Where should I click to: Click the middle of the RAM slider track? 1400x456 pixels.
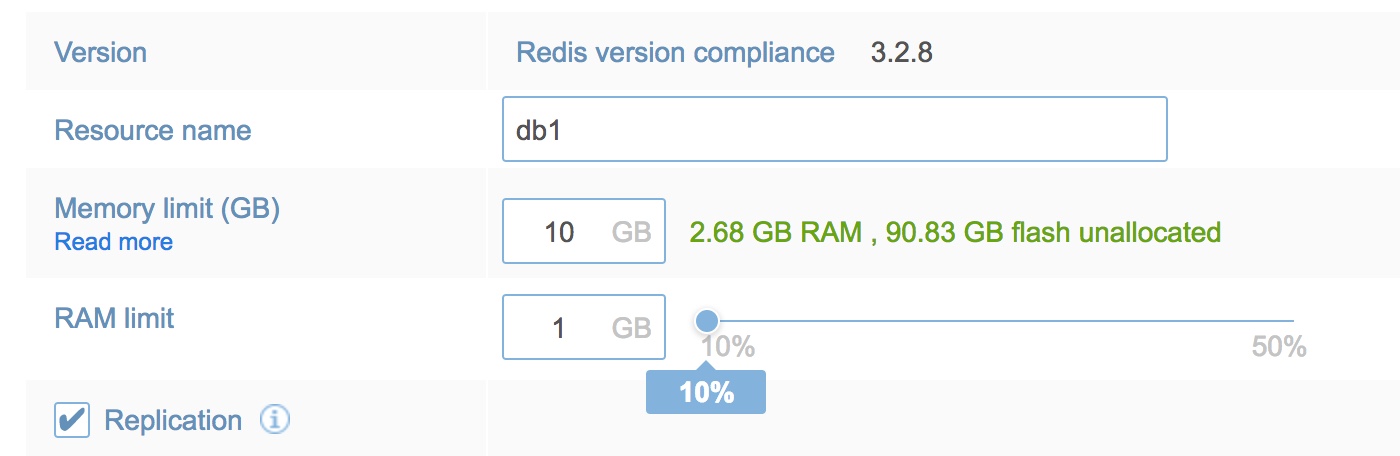pyautogui.click(x=1000, y=321)
